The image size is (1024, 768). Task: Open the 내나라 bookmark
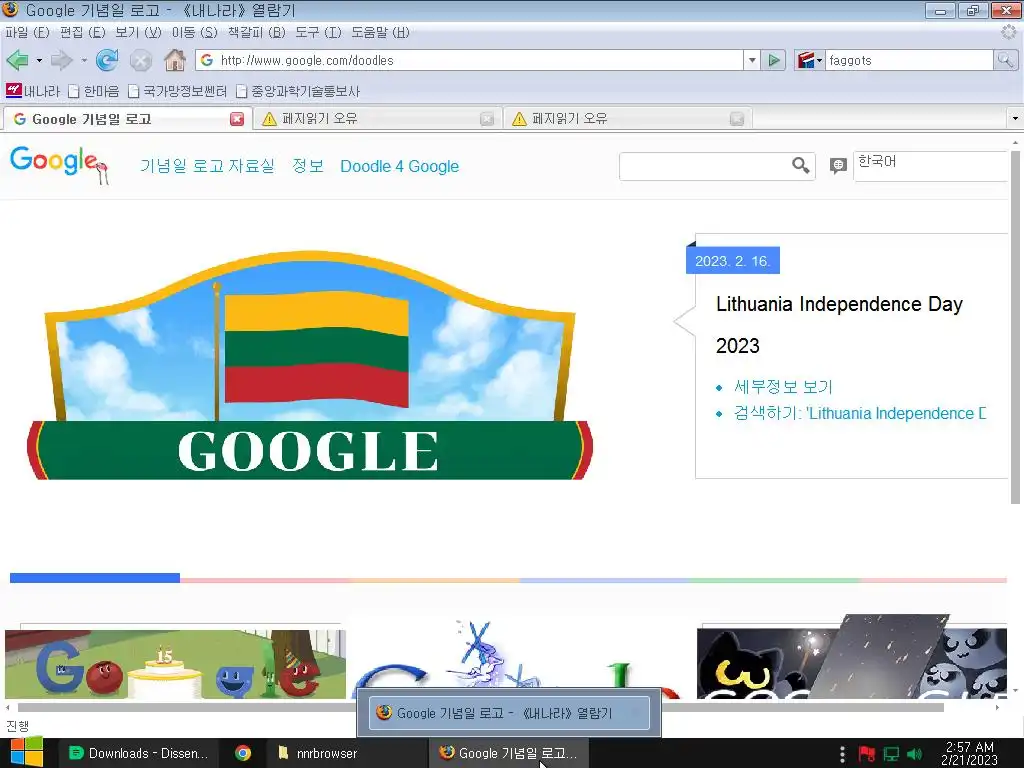point(33,91)
